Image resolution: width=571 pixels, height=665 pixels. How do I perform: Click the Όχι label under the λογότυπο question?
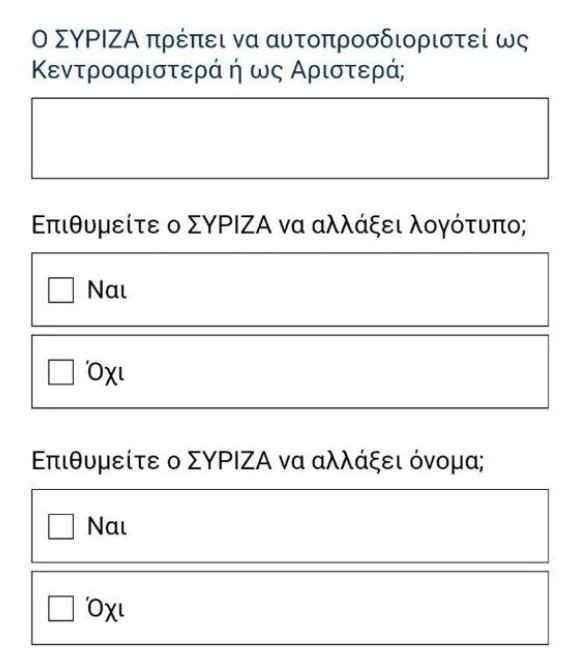(x=106, y=372)
